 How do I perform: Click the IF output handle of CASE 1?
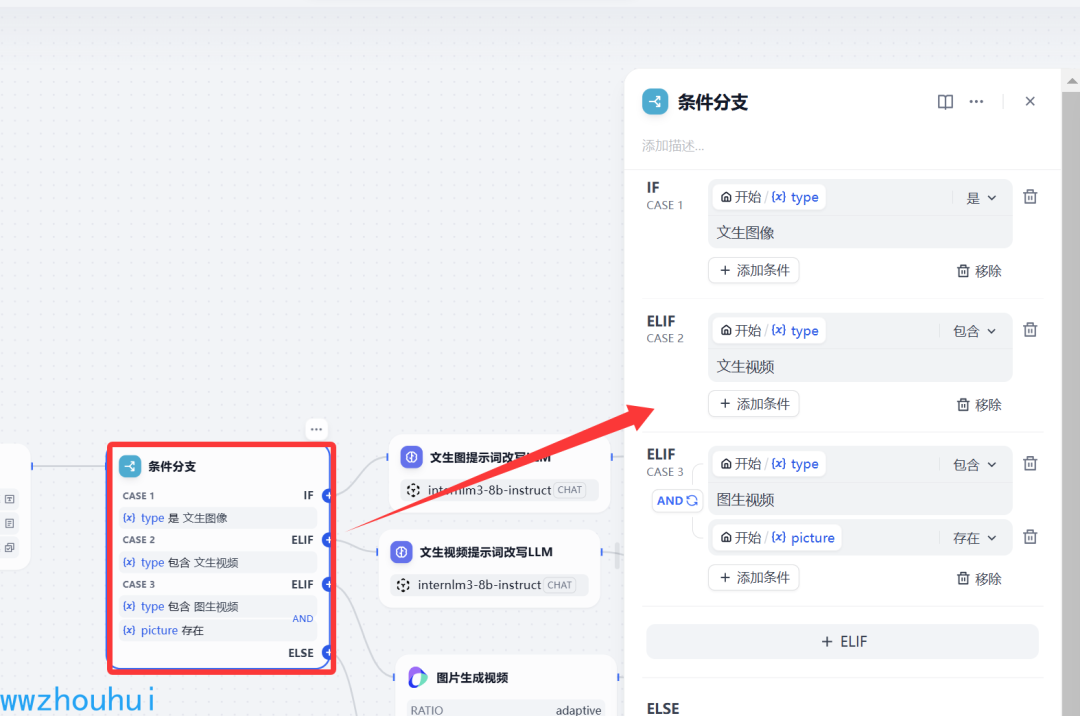(x=327, y=495)
